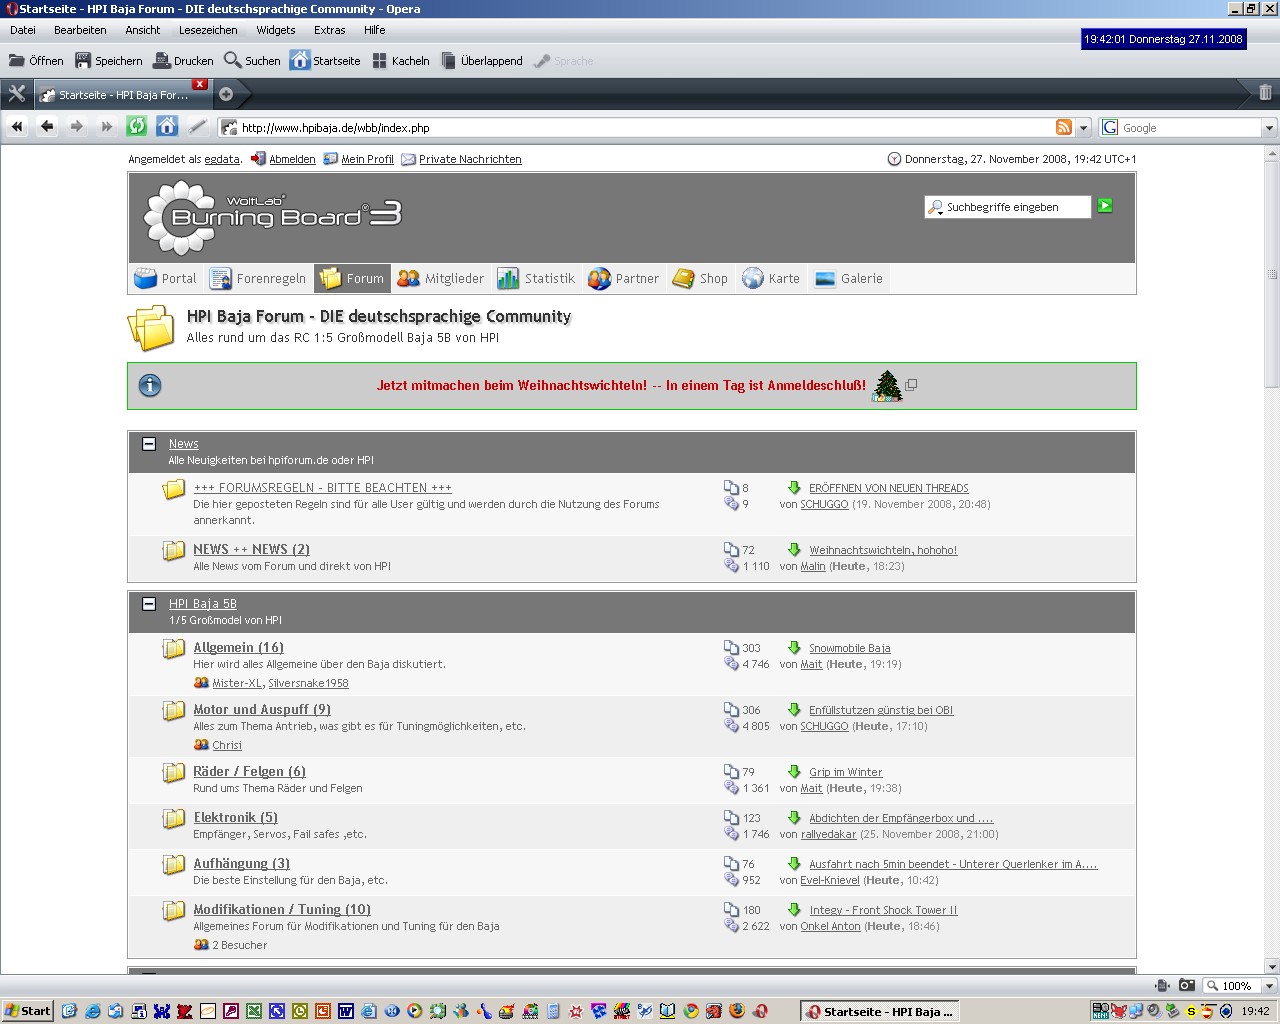Switch to the Portal forum tab

(x=165, y=279)
